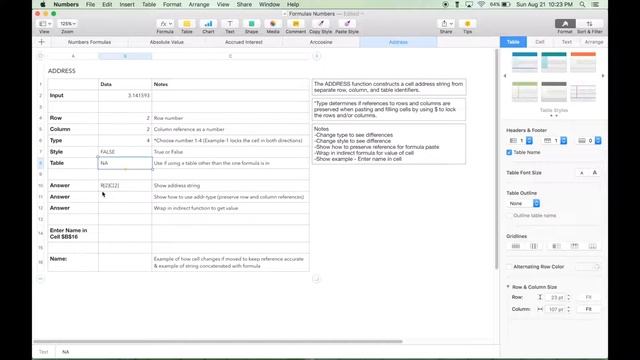Choose the green table style thumbnail
640x360 pixels.
click(x=524, y=91)
